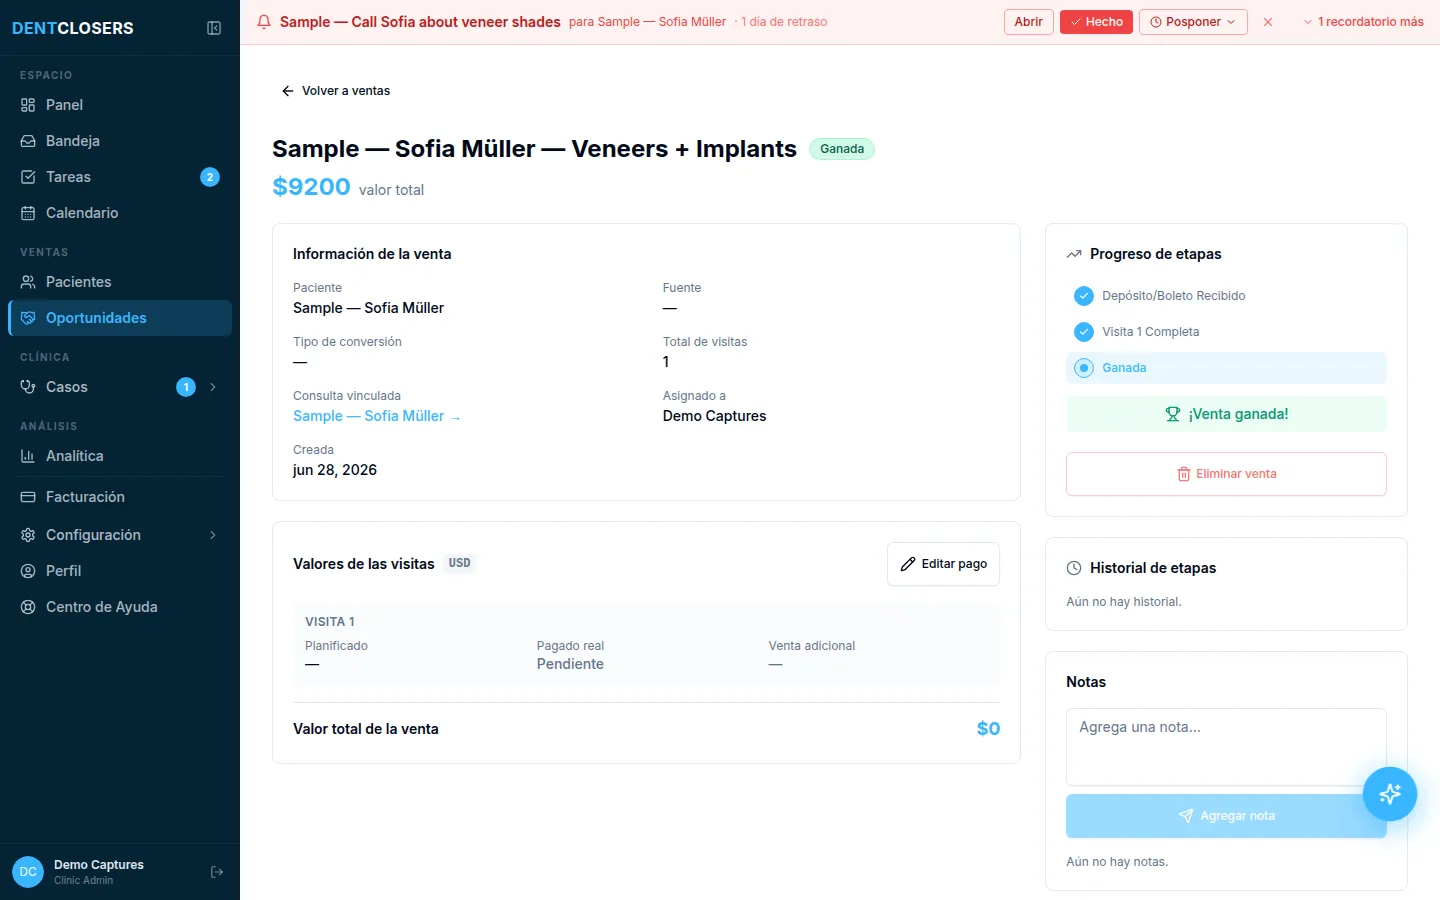This screenshot has height=900, width=1440.
Task: Select the Ganada stage radio button
Action: 1083,368
